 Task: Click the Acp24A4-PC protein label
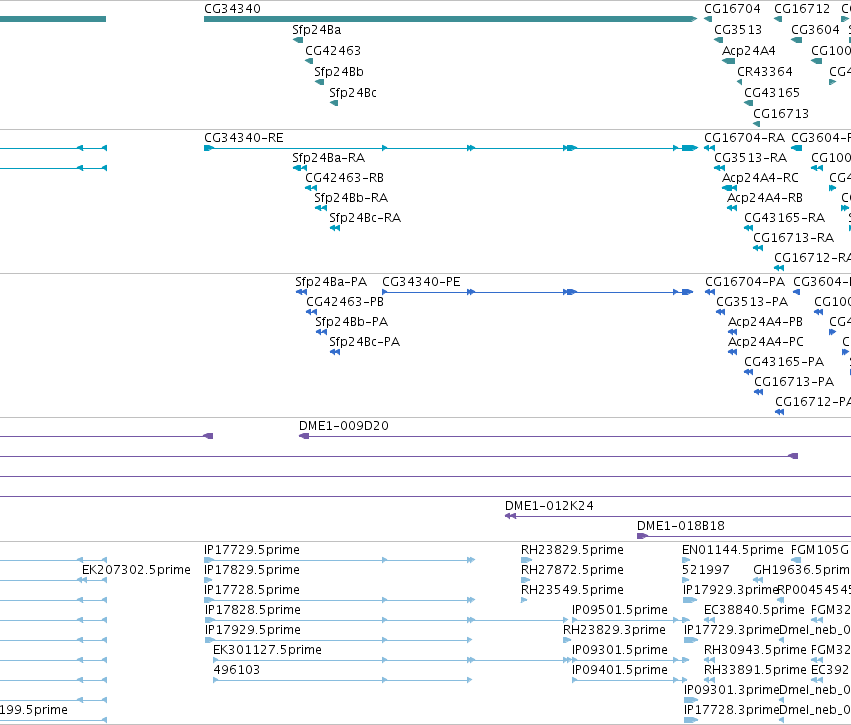coord(765,342)
